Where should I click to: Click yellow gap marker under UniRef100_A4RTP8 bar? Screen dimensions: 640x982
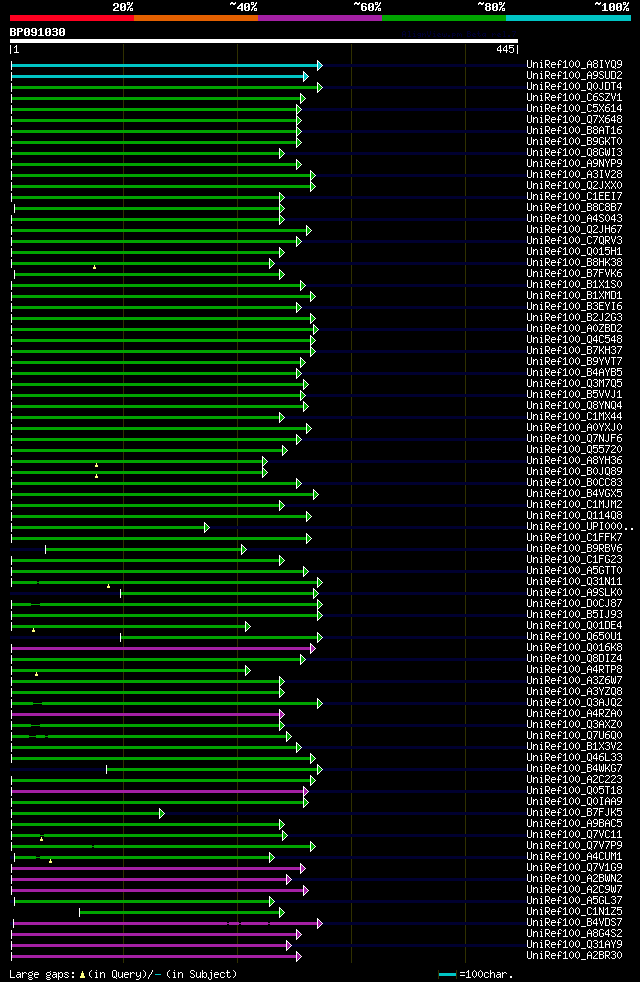(37, 674)
